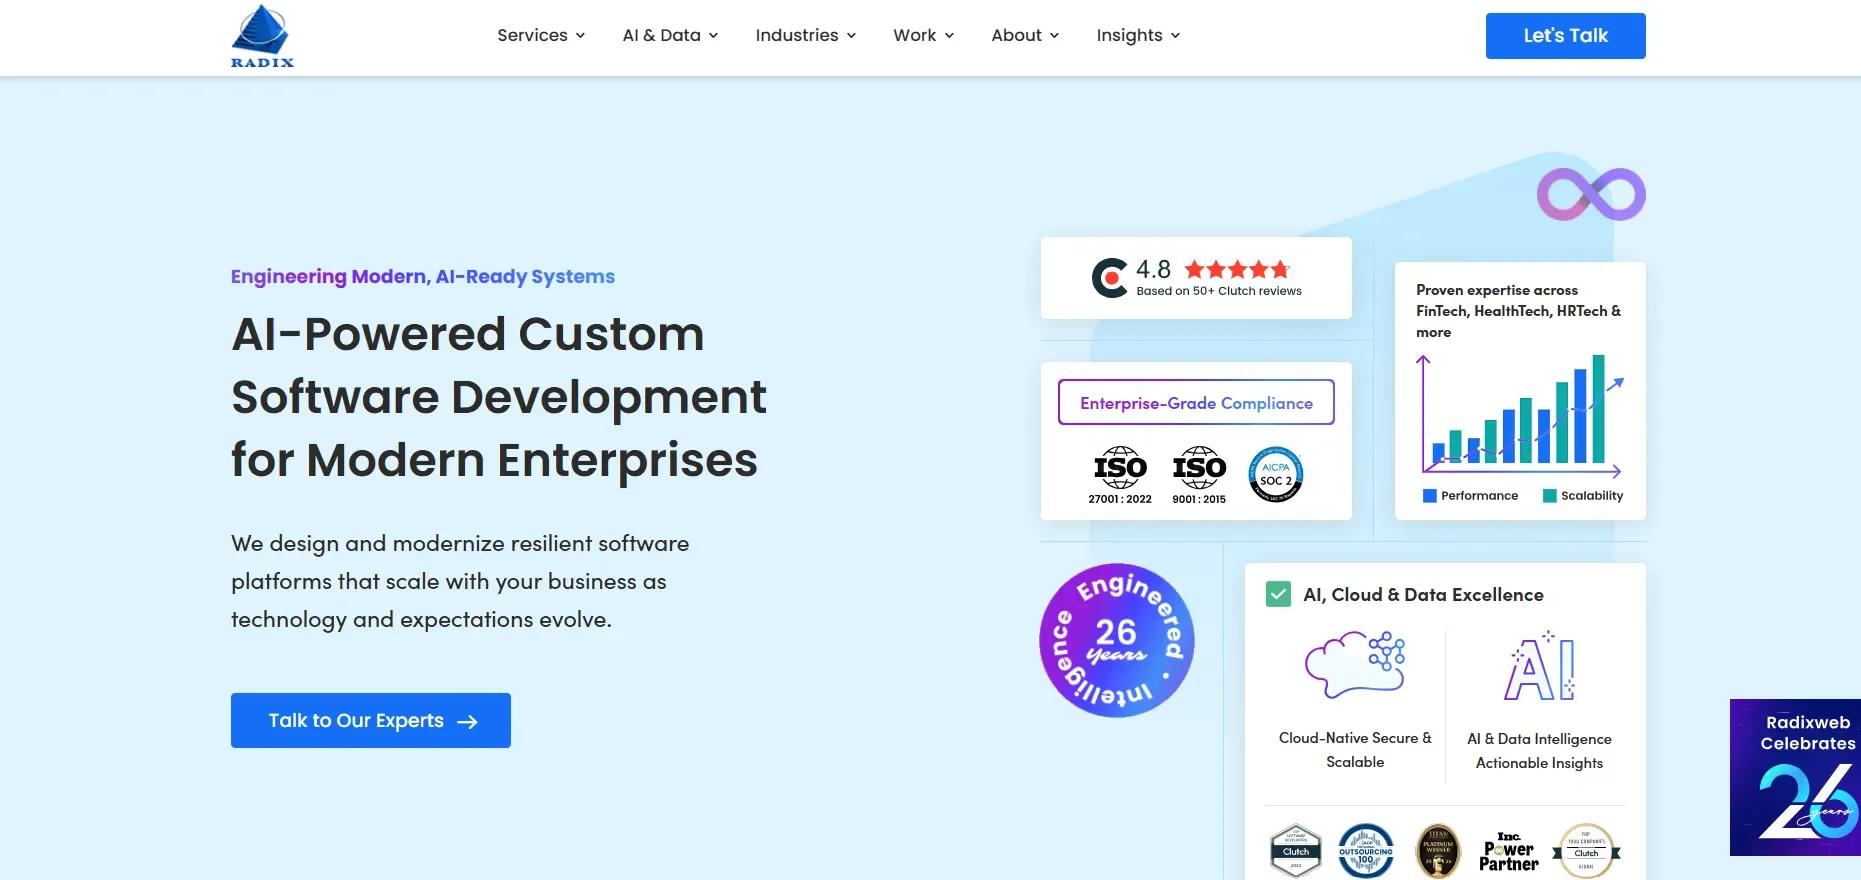The image size is (1861, 880).
Task: Expand the About dropdown chevron
Action: point(1054,36)
